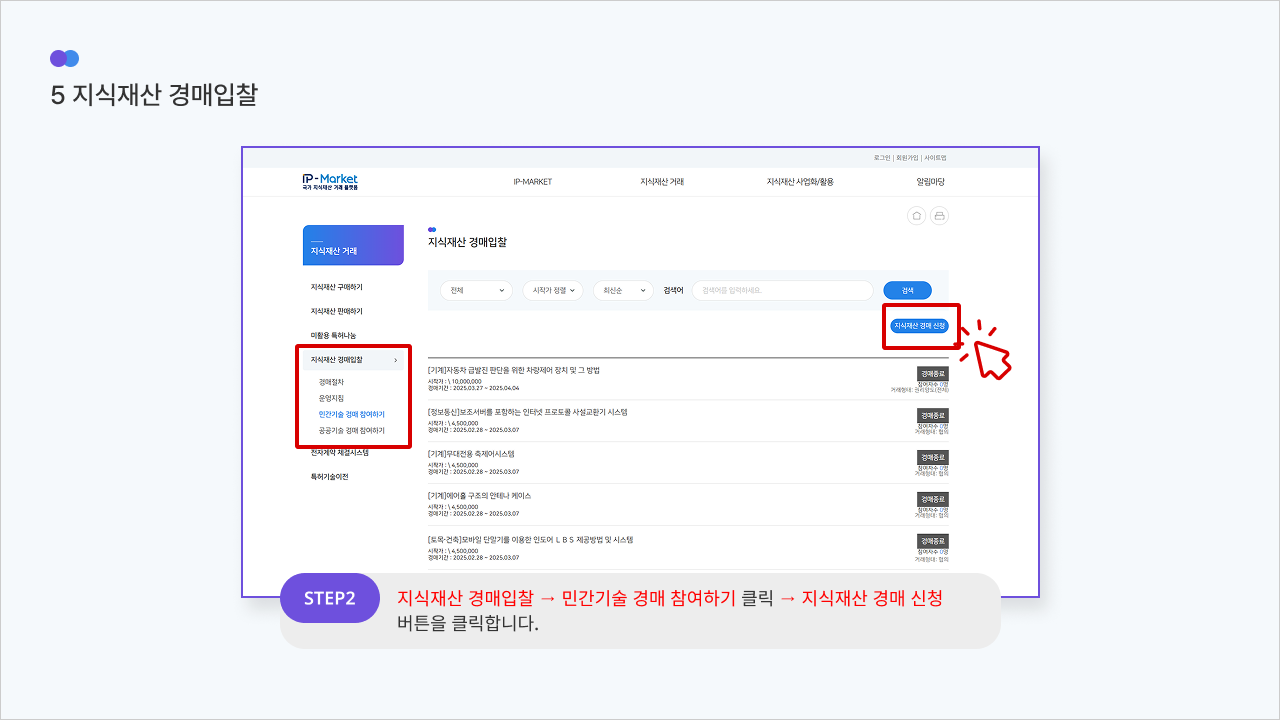Viewport: 1280px width, 720px height.
Task: Click the home icon button
Action: coord(916,216)
